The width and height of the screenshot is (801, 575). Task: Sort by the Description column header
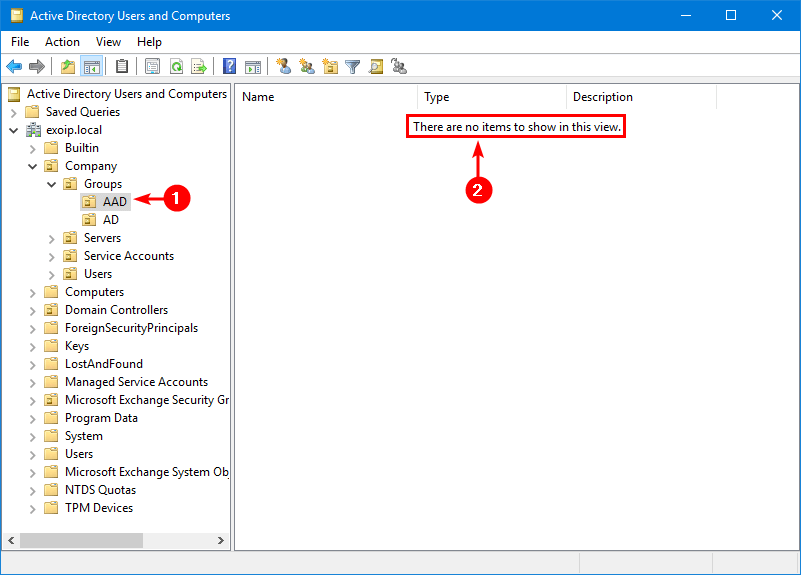642,97
